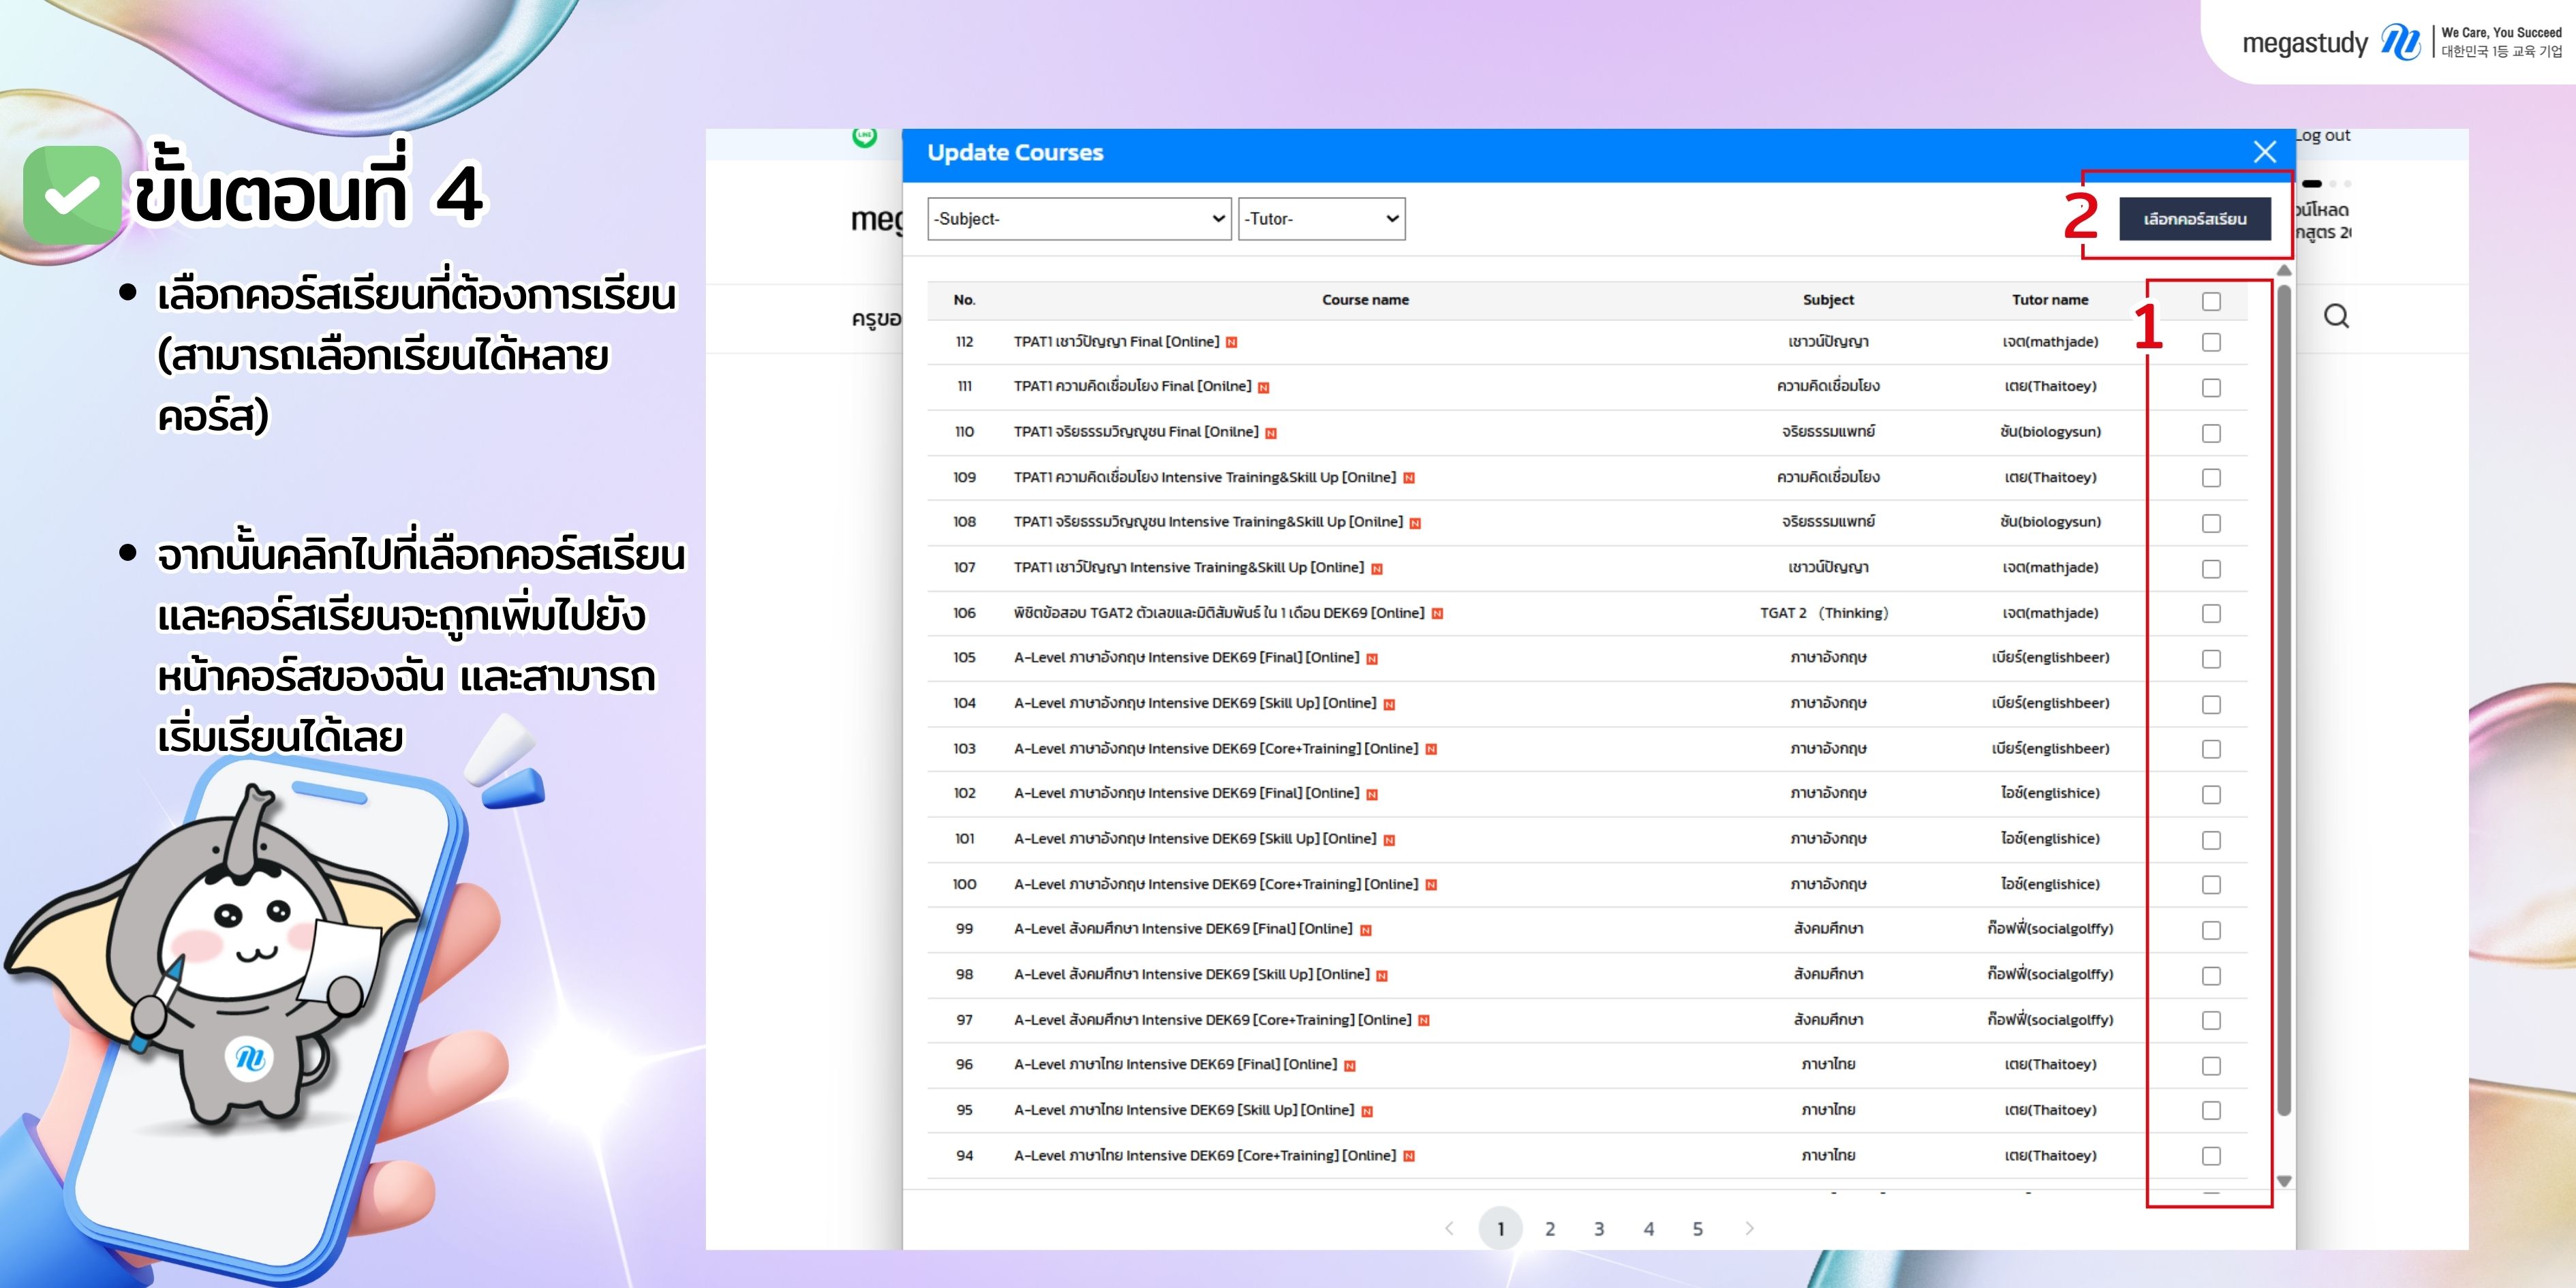
Task: Select course 105 A-Level English Final checkbox
Action: coord(2211,659)
